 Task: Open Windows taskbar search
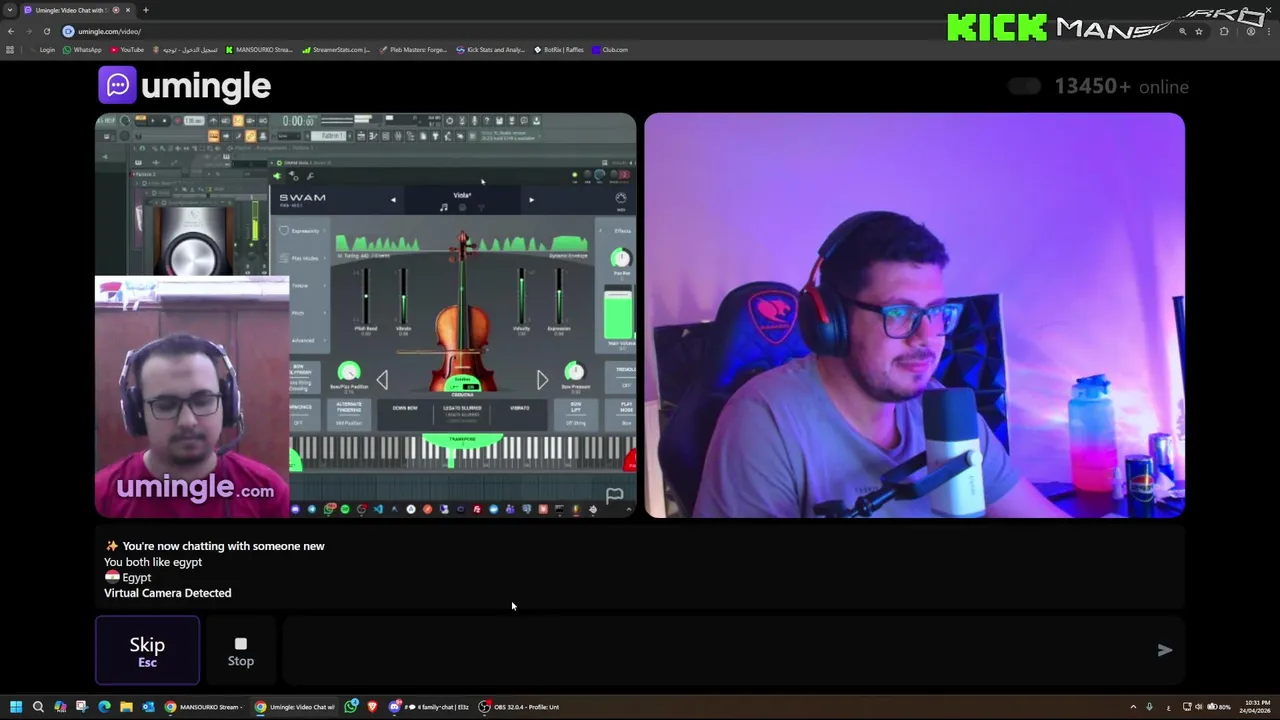pos(38,707)
